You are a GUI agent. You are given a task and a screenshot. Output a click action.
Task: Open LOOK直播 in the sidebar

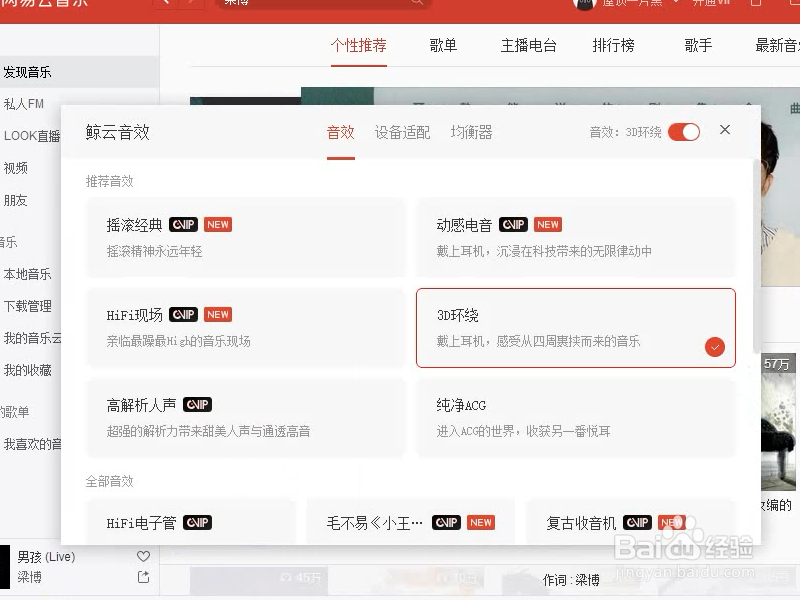pyautogui.click(x=32, y=136)
